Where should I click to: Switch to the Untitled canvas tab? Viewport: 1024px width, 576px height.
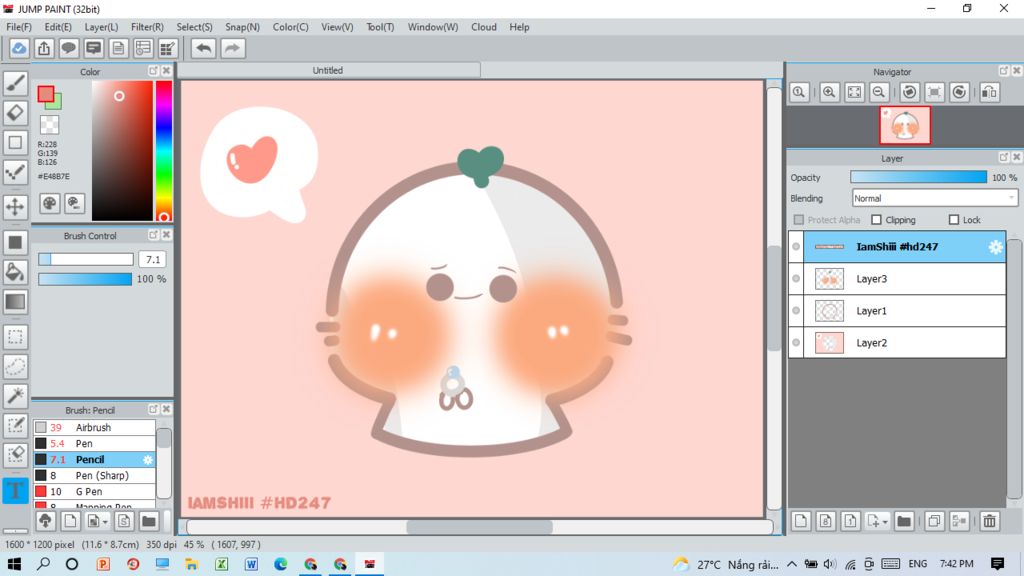pos(328,70)
